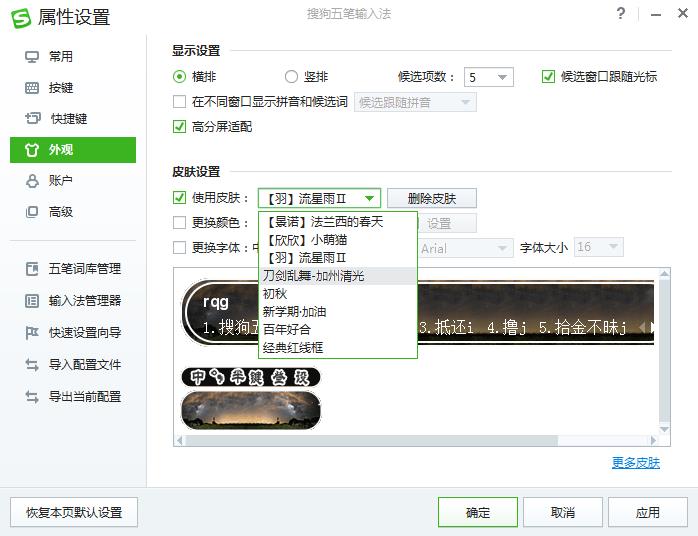Open the Arial font dropdown
Screen dimensions: 698x536
pyautogui.click(x=465, y=248)
